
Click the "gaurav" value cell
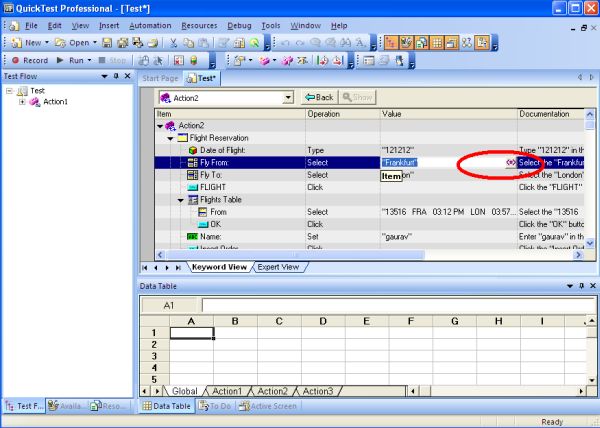pos(448,237)
